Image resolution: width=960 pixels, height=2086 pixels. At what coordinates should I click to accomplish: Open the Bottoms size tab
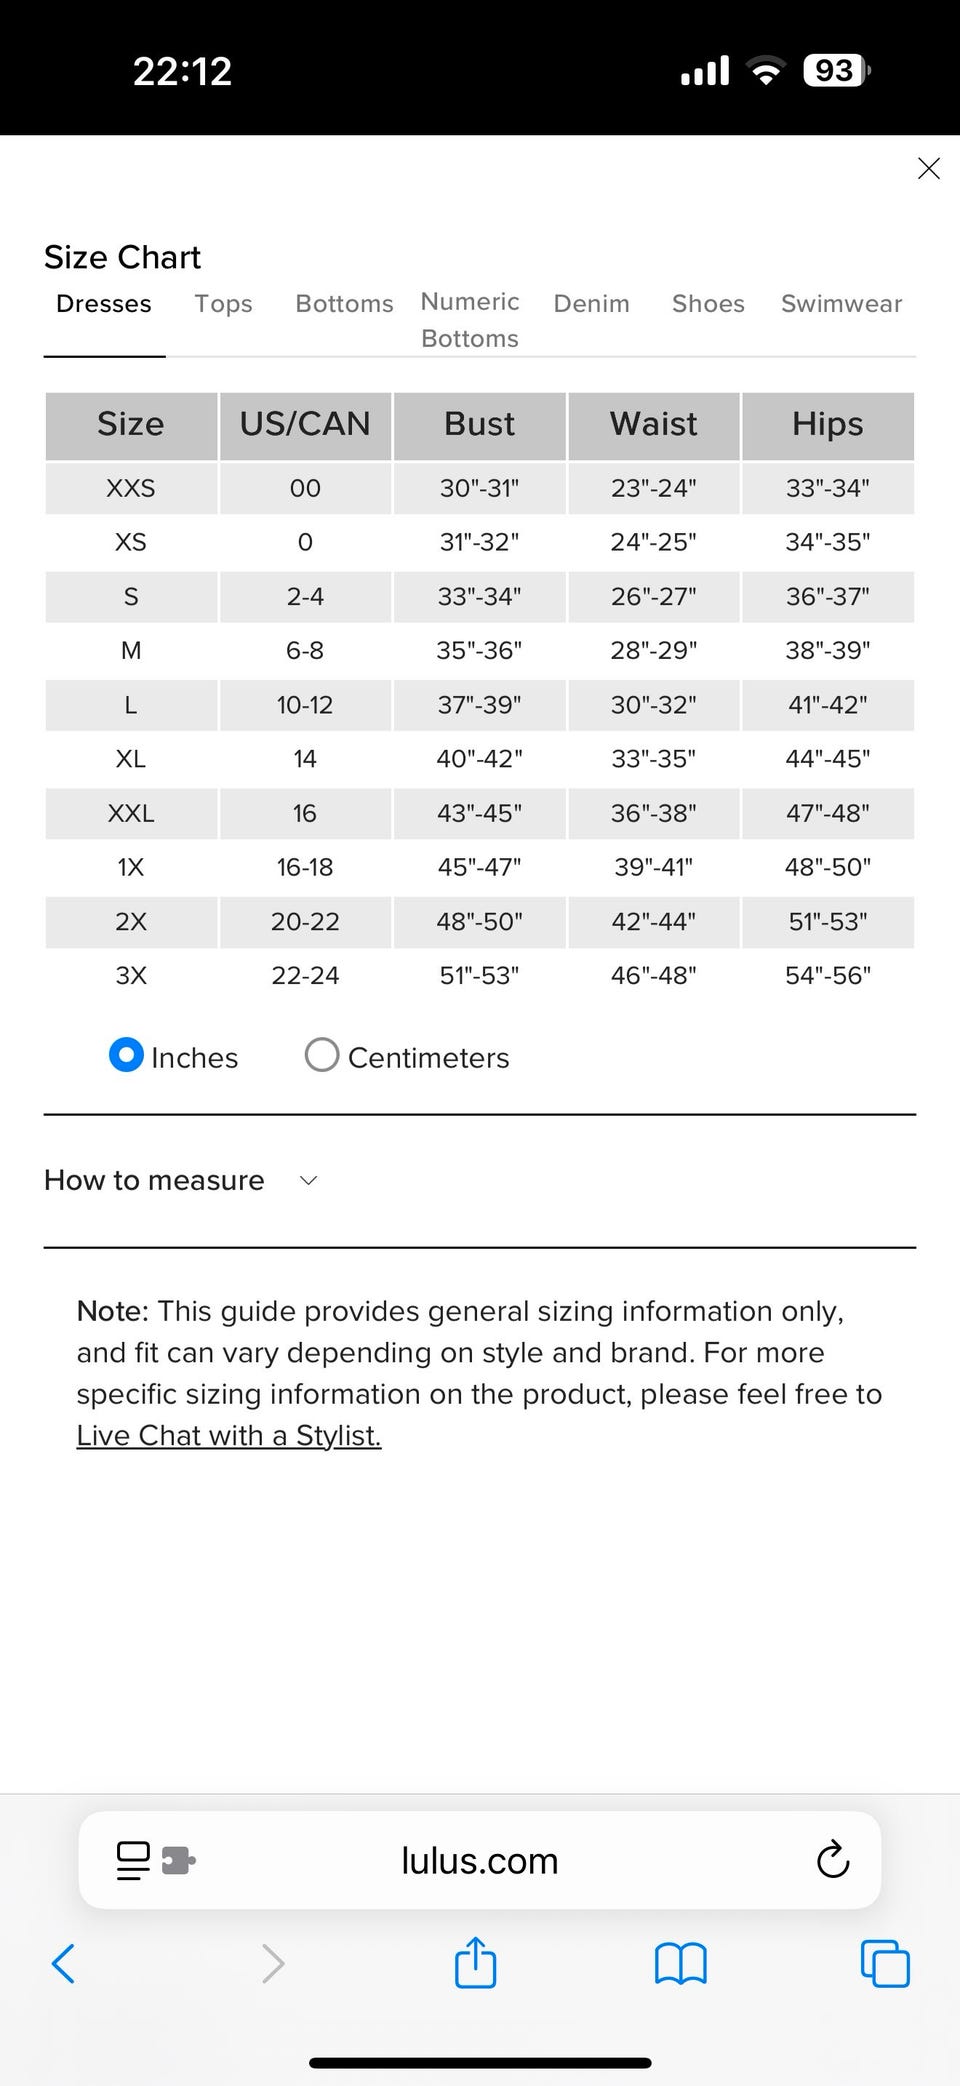[x=344, y=304]
